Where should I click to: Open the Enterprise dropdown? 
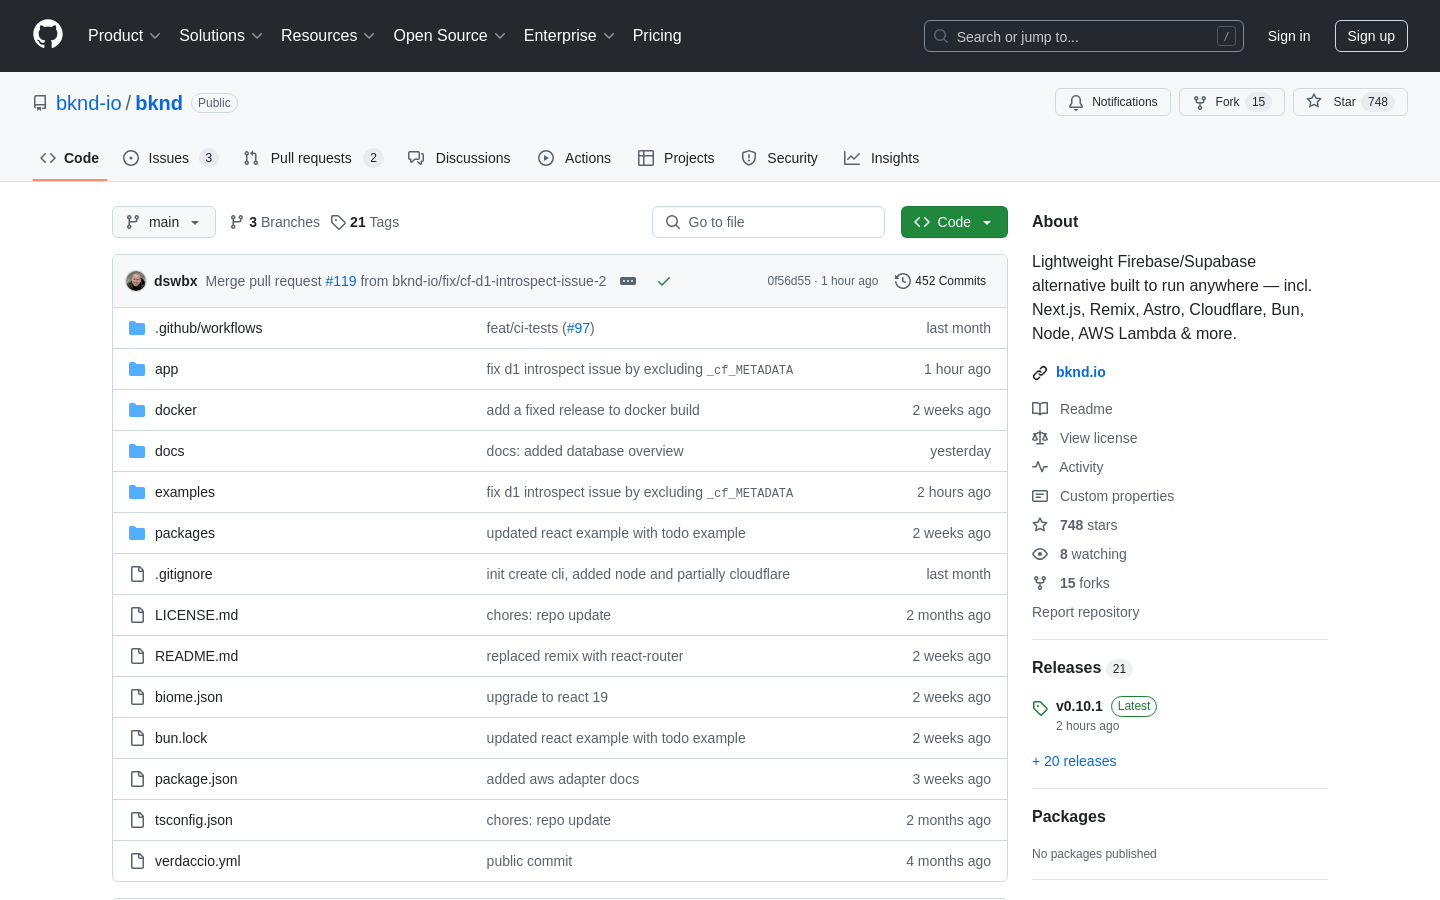569,36
